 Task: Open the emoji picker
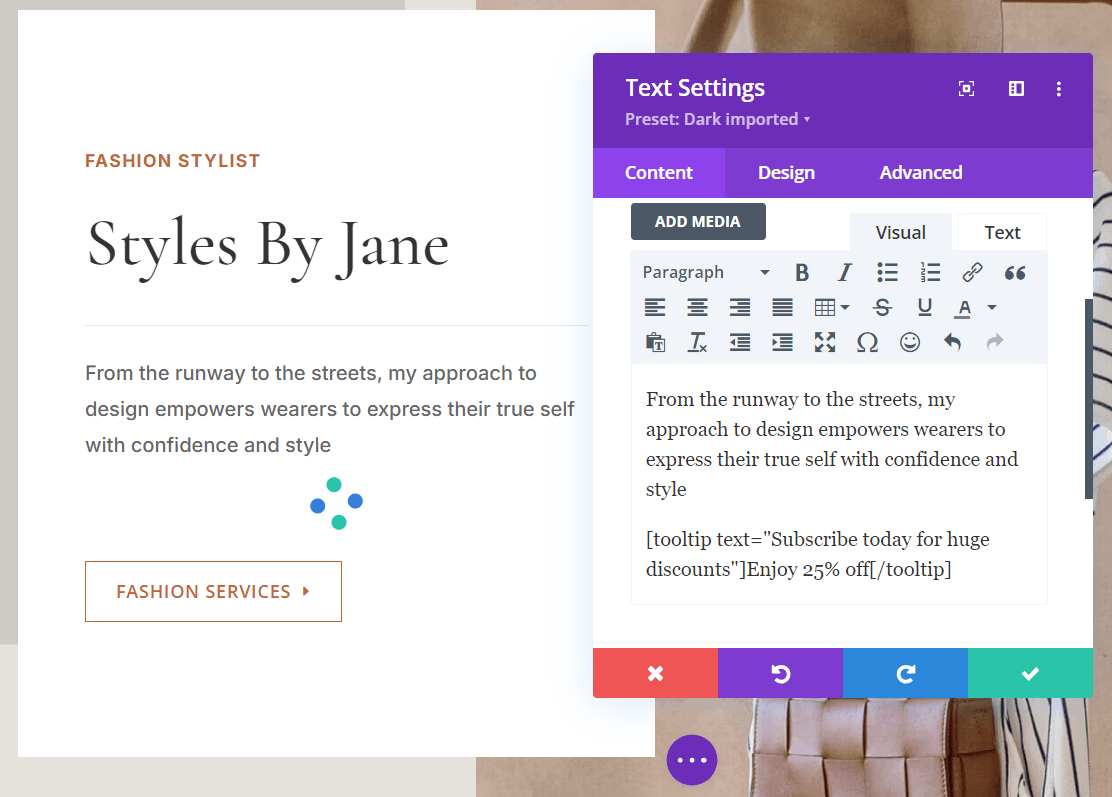[910, 342]
